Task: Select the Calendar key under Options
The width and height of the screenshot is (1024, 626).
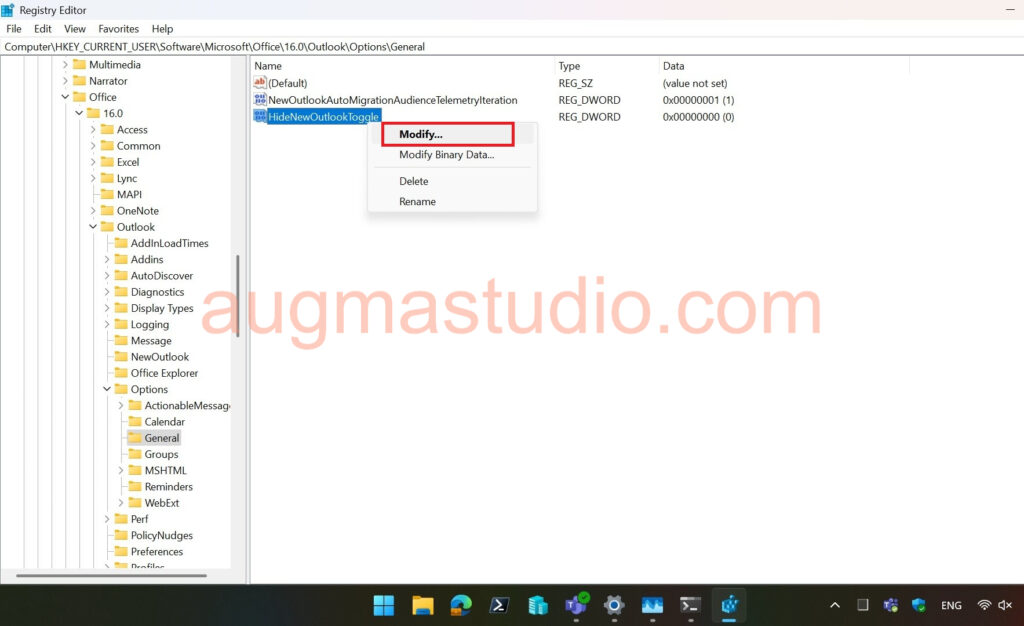Action: [x=164, y=422]
